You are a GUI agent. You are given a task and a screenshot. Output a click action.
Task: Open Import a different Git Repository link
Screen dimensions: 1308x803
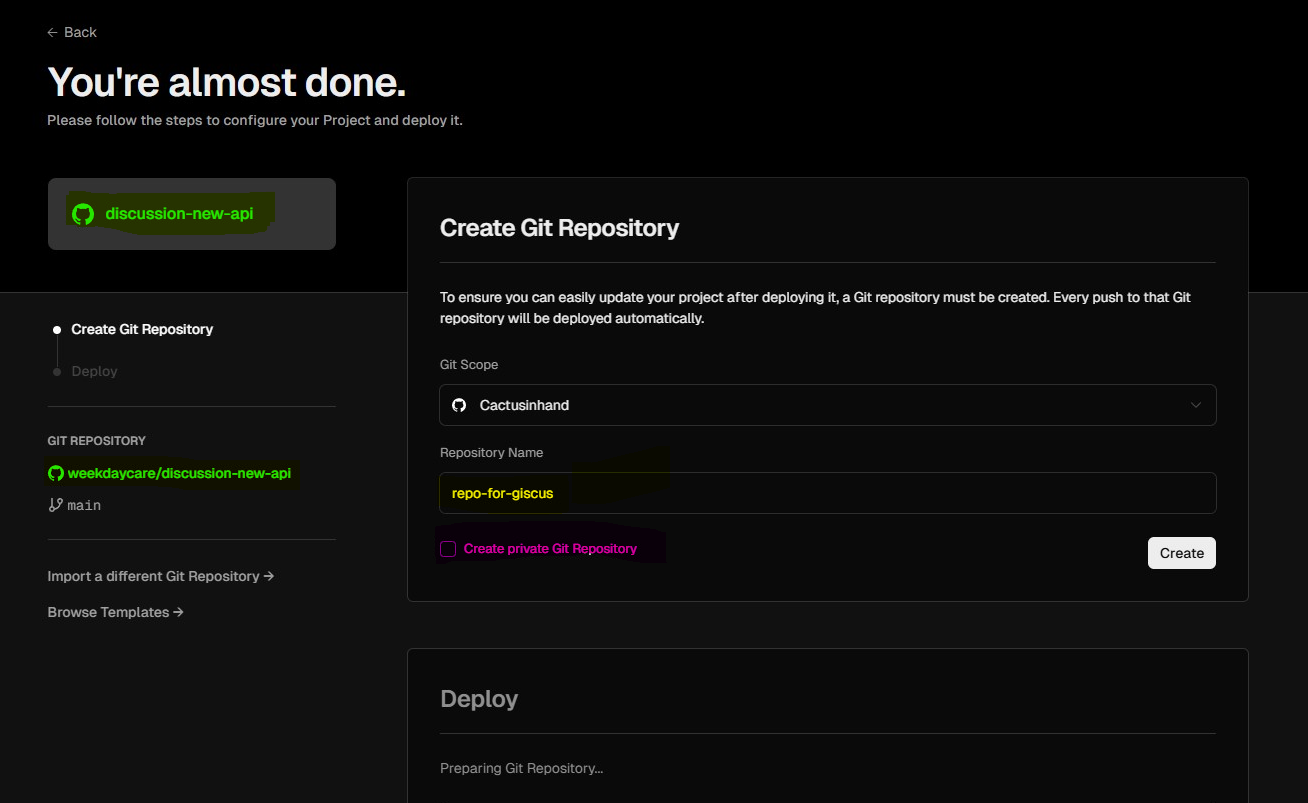pyautogui.click(x=153, y=576)
